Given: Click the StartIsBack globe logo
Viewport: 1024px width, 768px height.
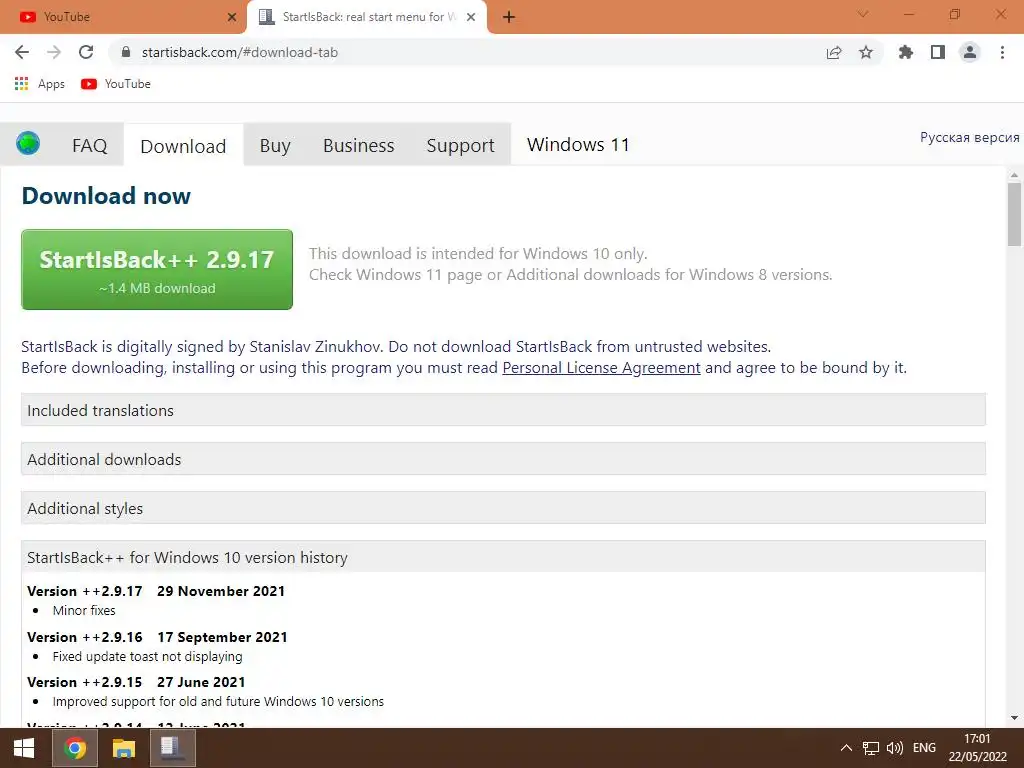Looking at the screenshot, I should pyautogui.click(x=28, y=143).
